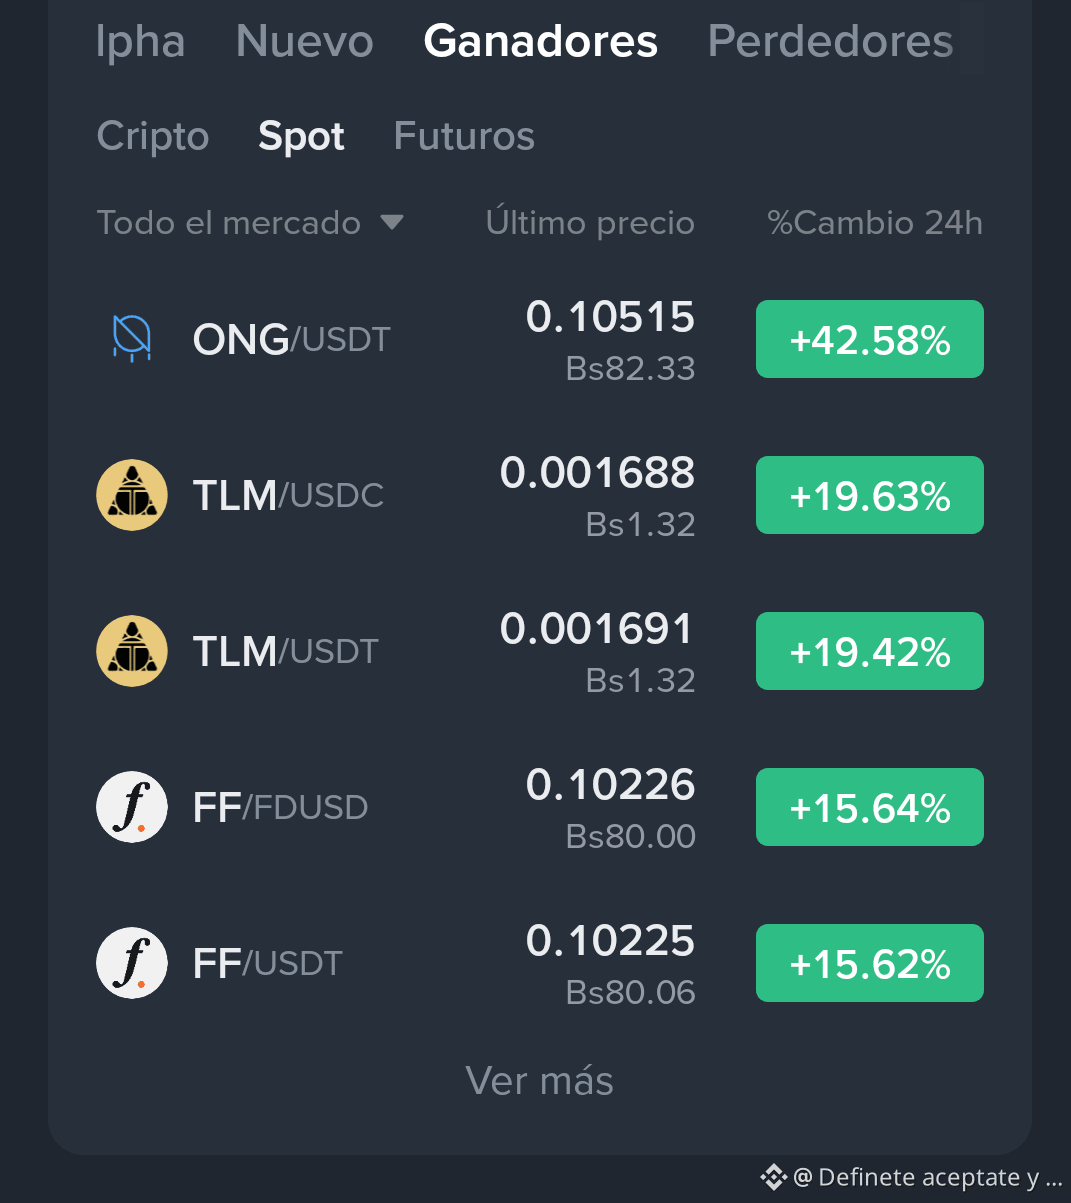Click the +42.58% change button for ONG
This screenshot has height=1203, width=1071.
tap(870, 339)
